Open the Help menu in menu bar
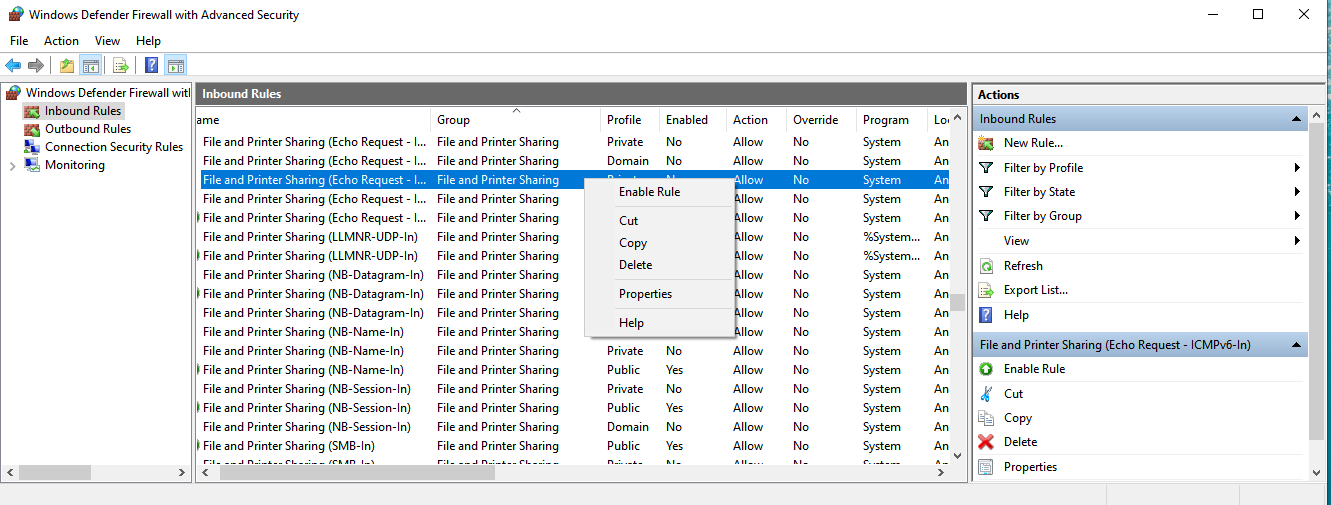 (148, 41)
